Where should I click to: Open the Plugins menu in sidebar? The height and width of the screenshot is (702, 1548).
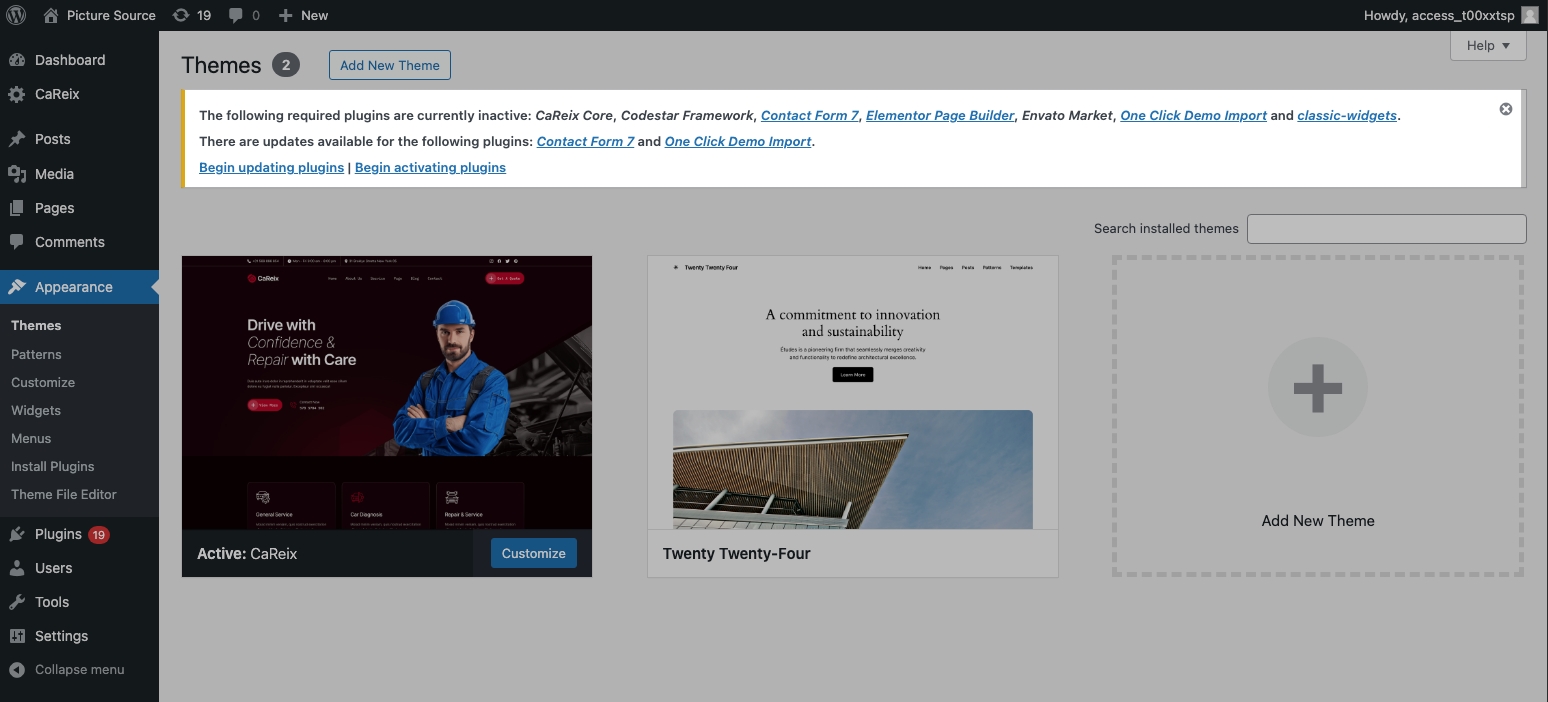pyautogui.click(x=58, y=534)
